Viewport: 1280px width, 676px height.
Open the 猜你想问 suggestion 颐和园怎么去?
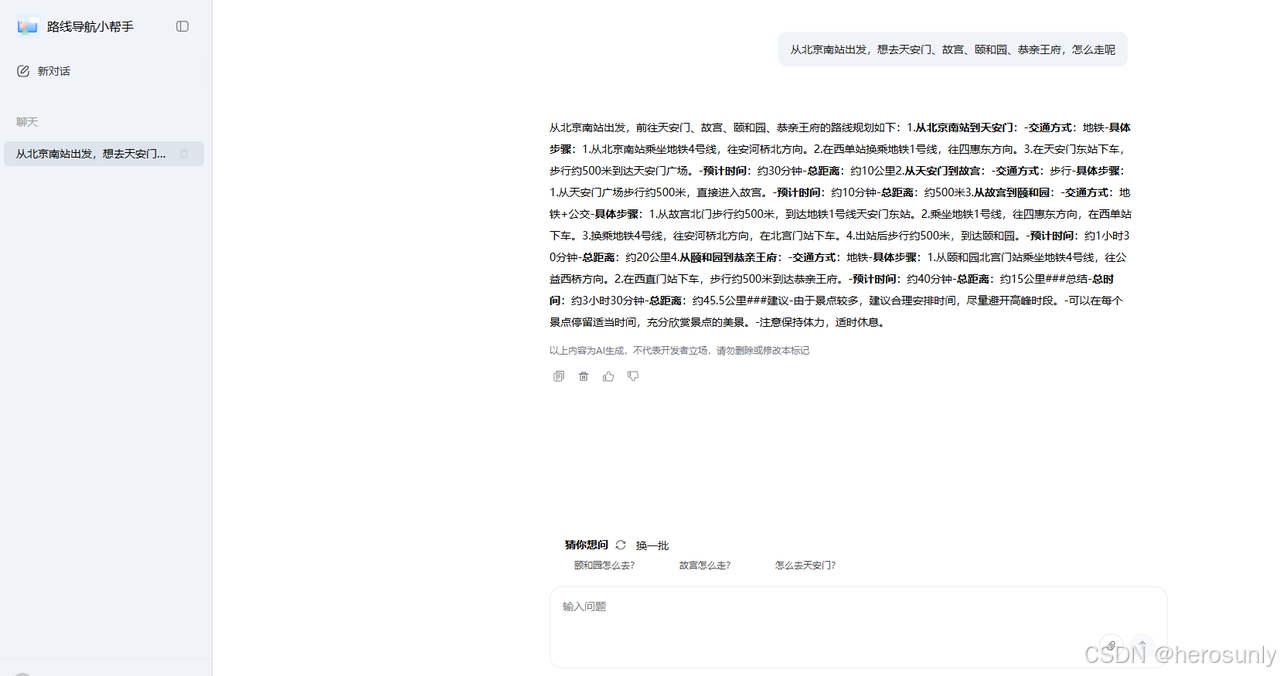[x=603, y=565]
